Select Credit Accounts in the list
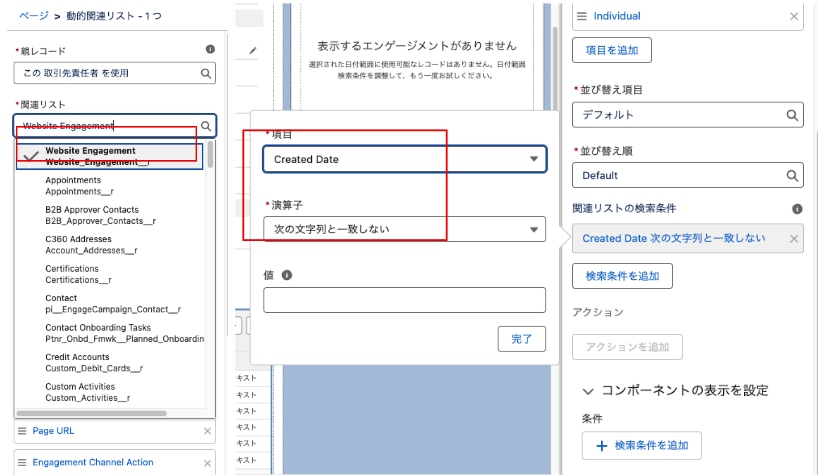Screen dimensions: 826x476 coord(77,362)
